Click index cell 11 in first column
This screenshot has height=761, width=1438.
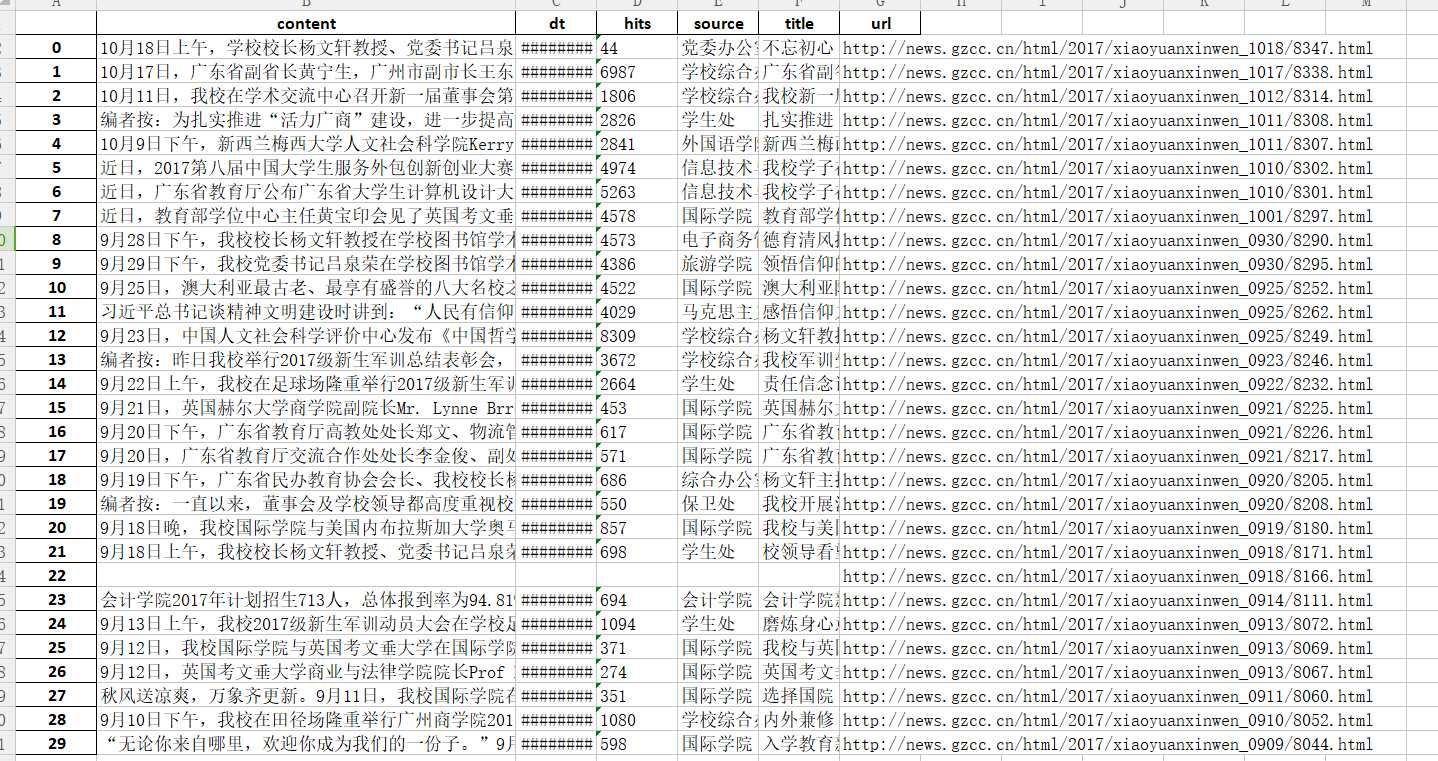point(56,311)
